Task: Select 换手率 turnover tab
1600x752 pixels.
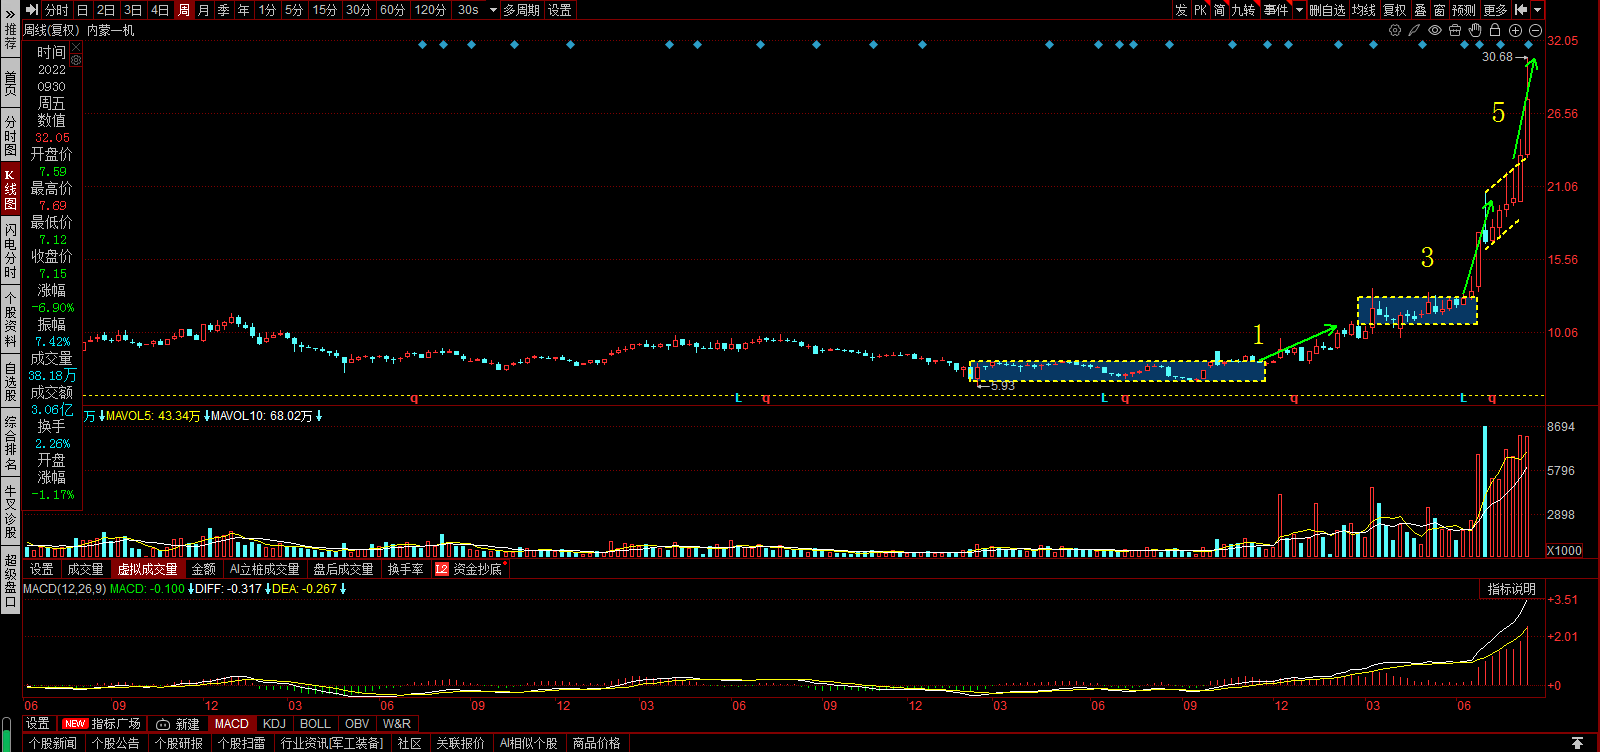Action: point(405,569)
